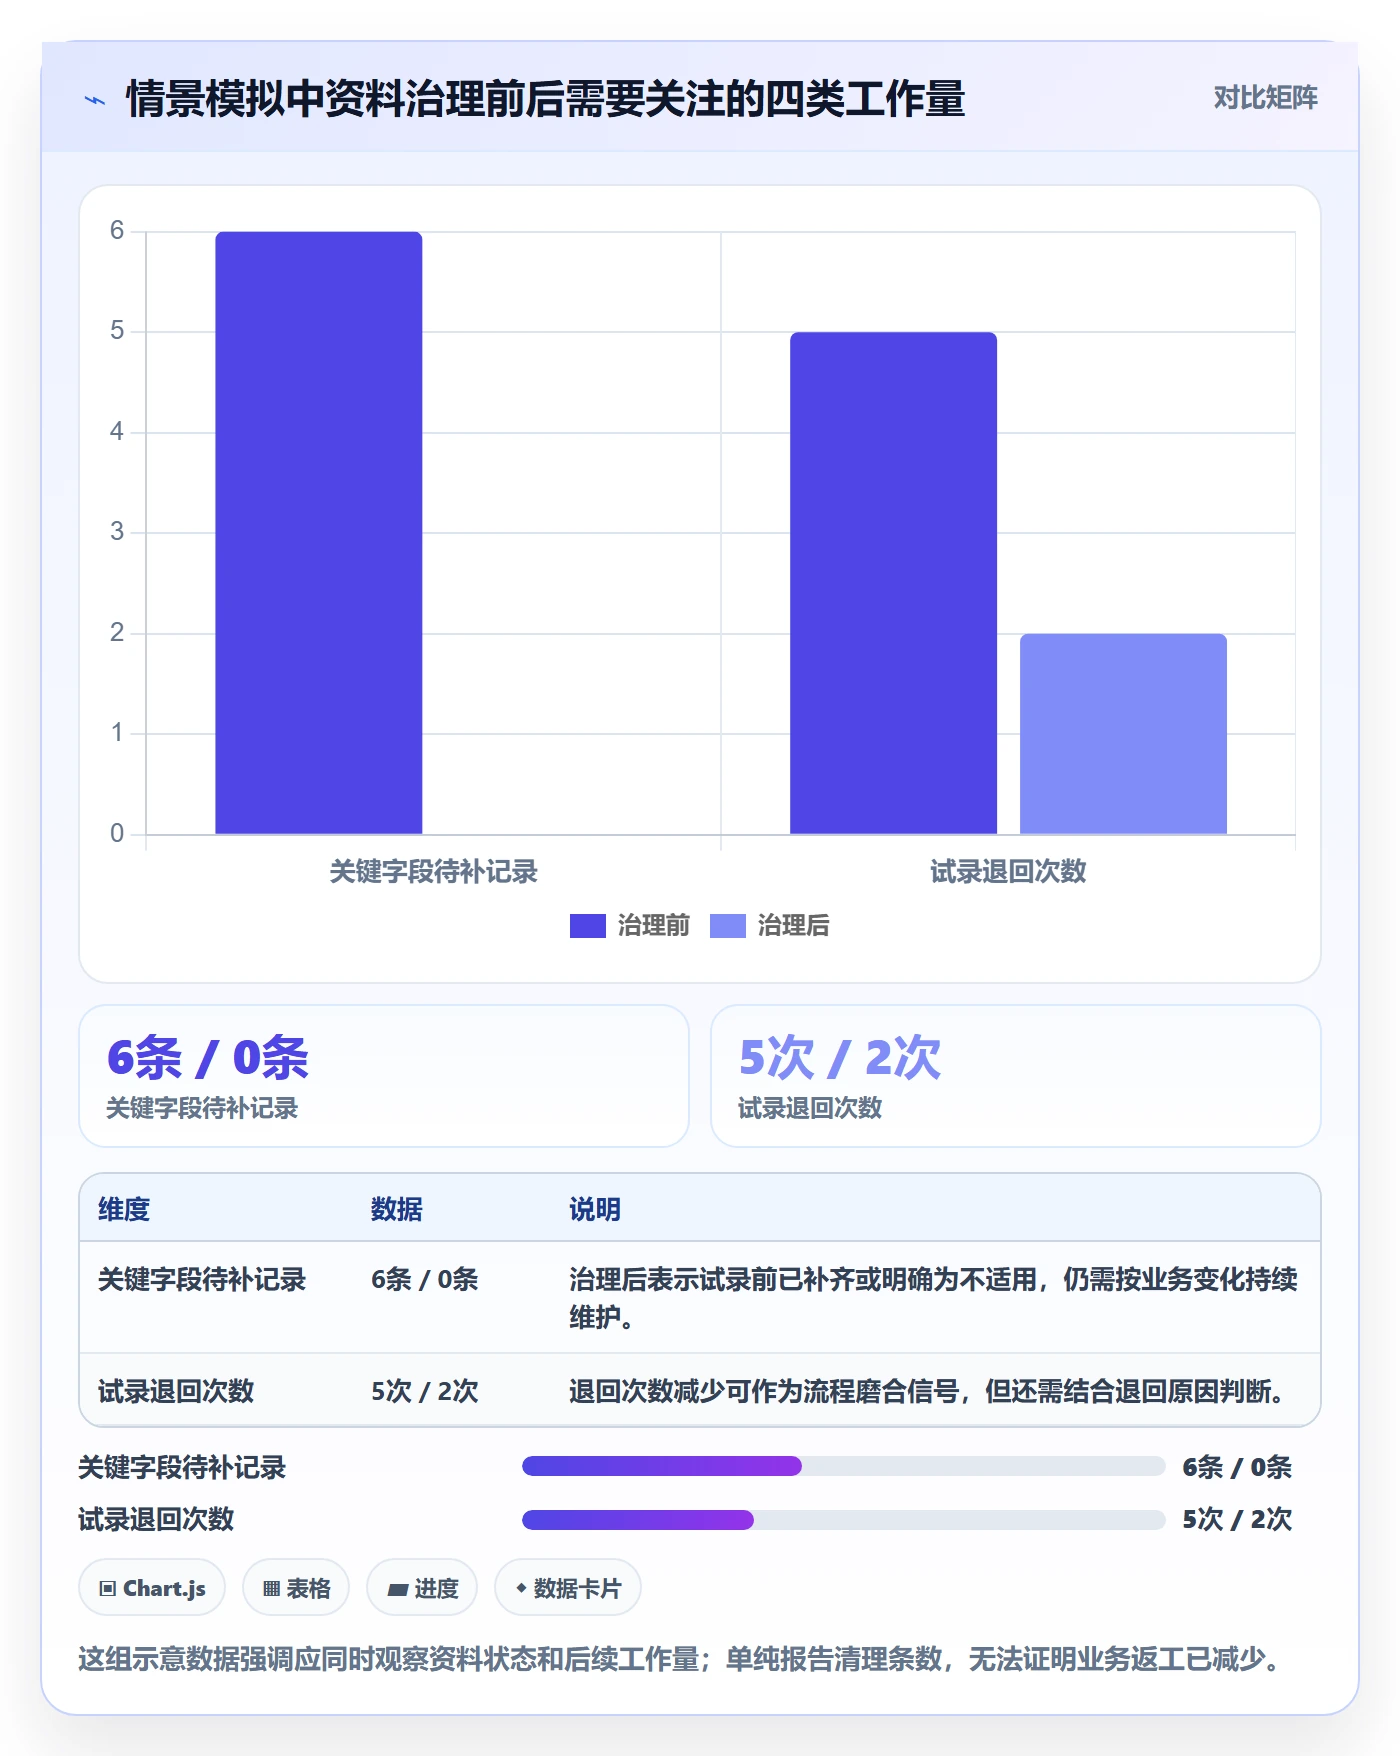This screenshot has height=1756, width=1400.
Task: Click the 治理前 bar for 试录退回次数
Action: point(893,583)
